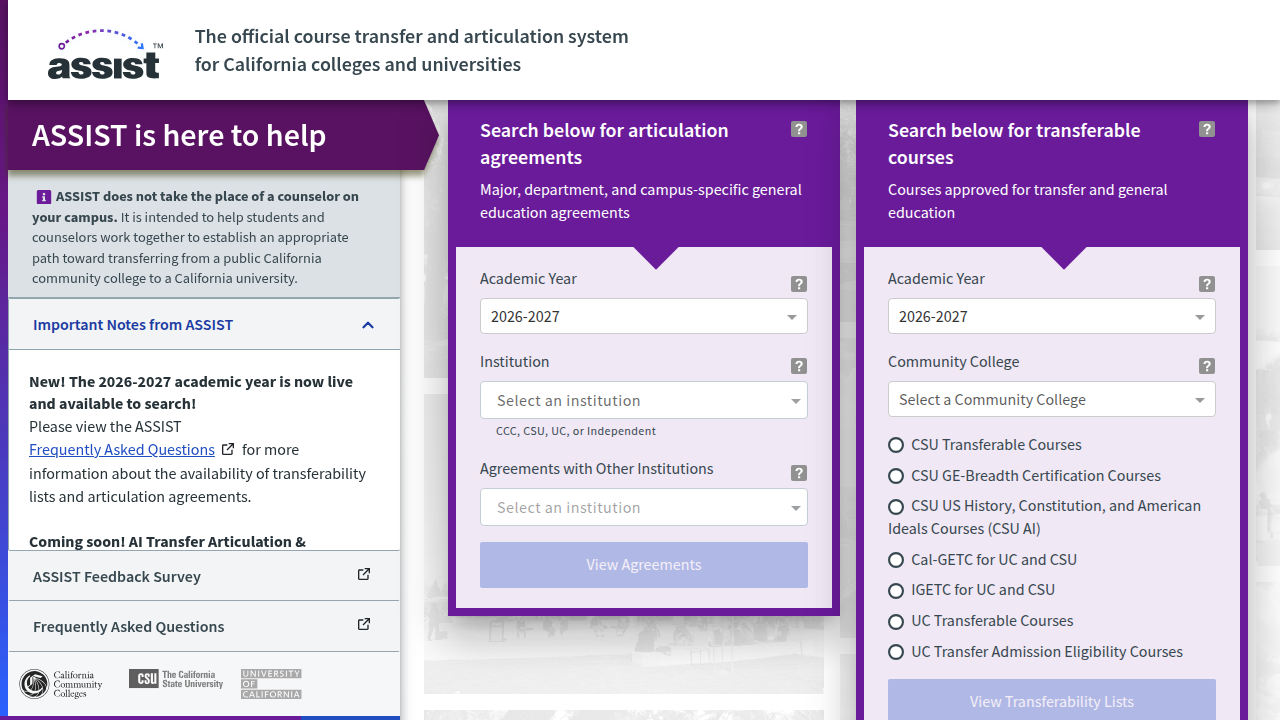Click 'CCC, CSU, UC, or Independent' hint text

click(x=576, y=431)
